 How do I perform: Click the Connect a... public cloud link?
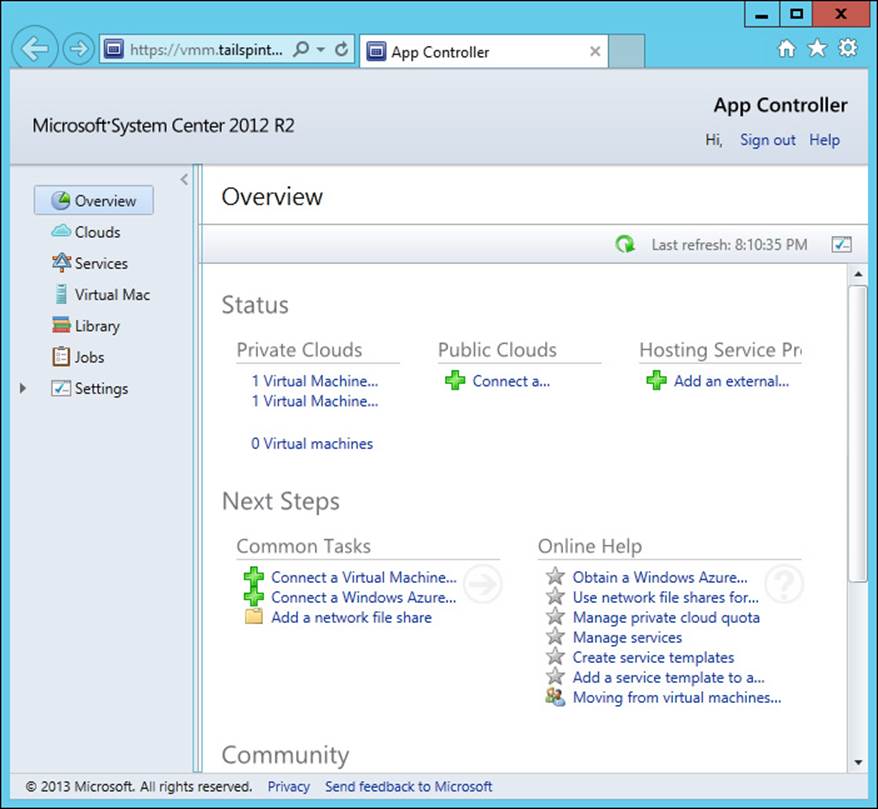[x=511, y=381]
